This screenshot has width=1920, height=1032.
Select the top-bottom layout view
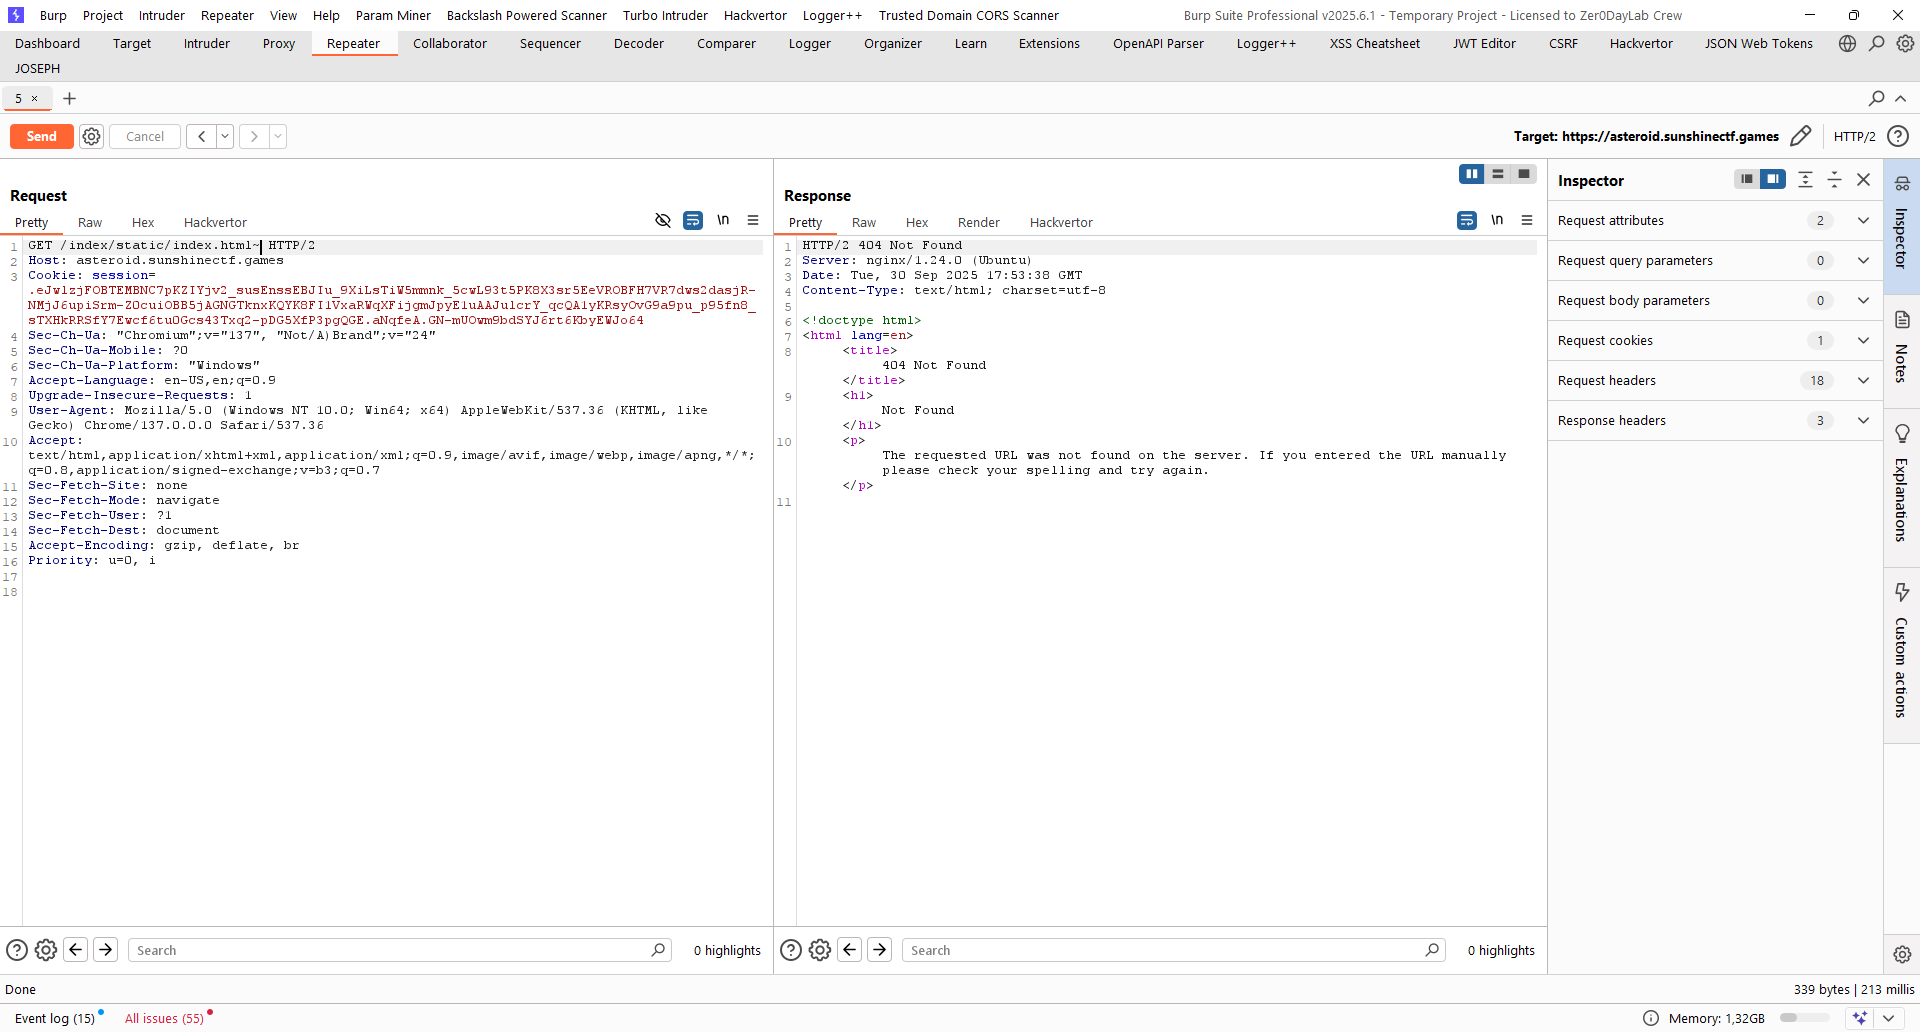[1498, 174]
